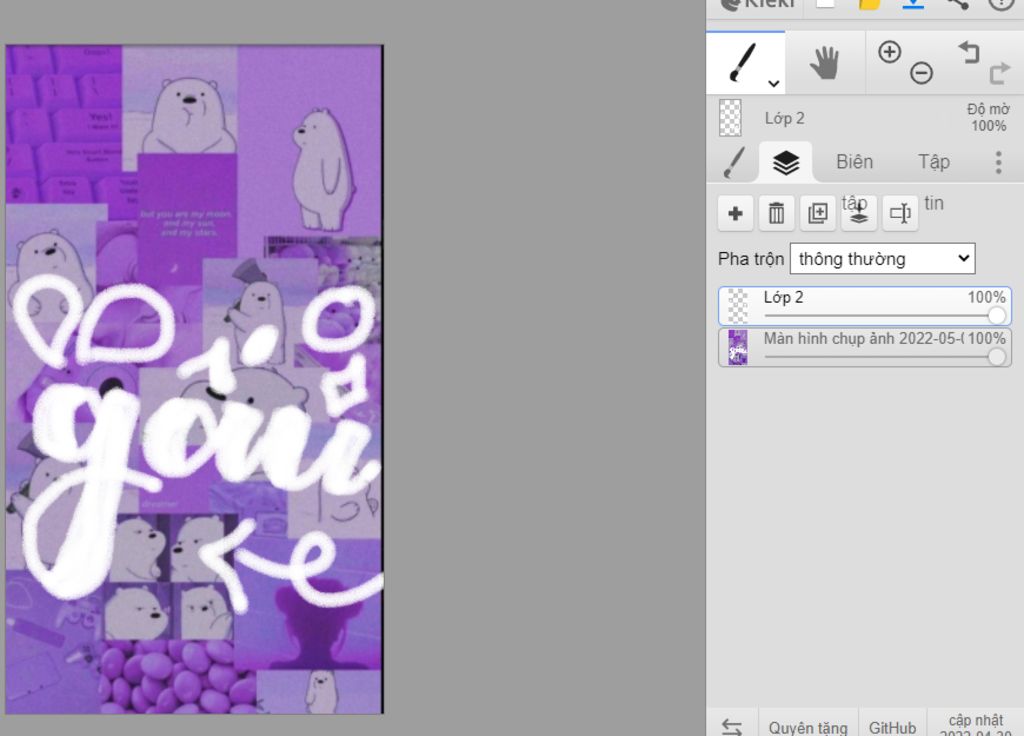Screen dimensions: 1024x736
Task: Select the Lớp 2 layer row
Action: pos(865,306)
